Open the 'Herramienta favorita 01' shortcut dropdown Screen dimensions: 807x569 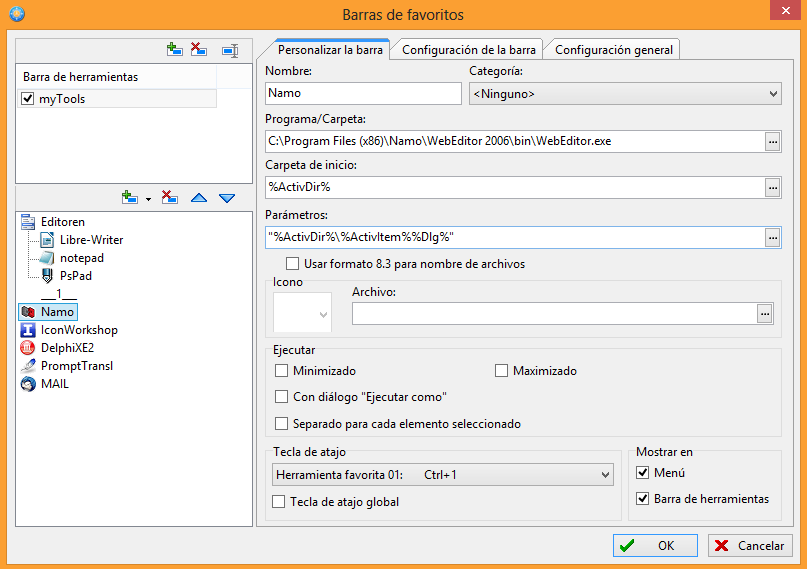(443, 474)
